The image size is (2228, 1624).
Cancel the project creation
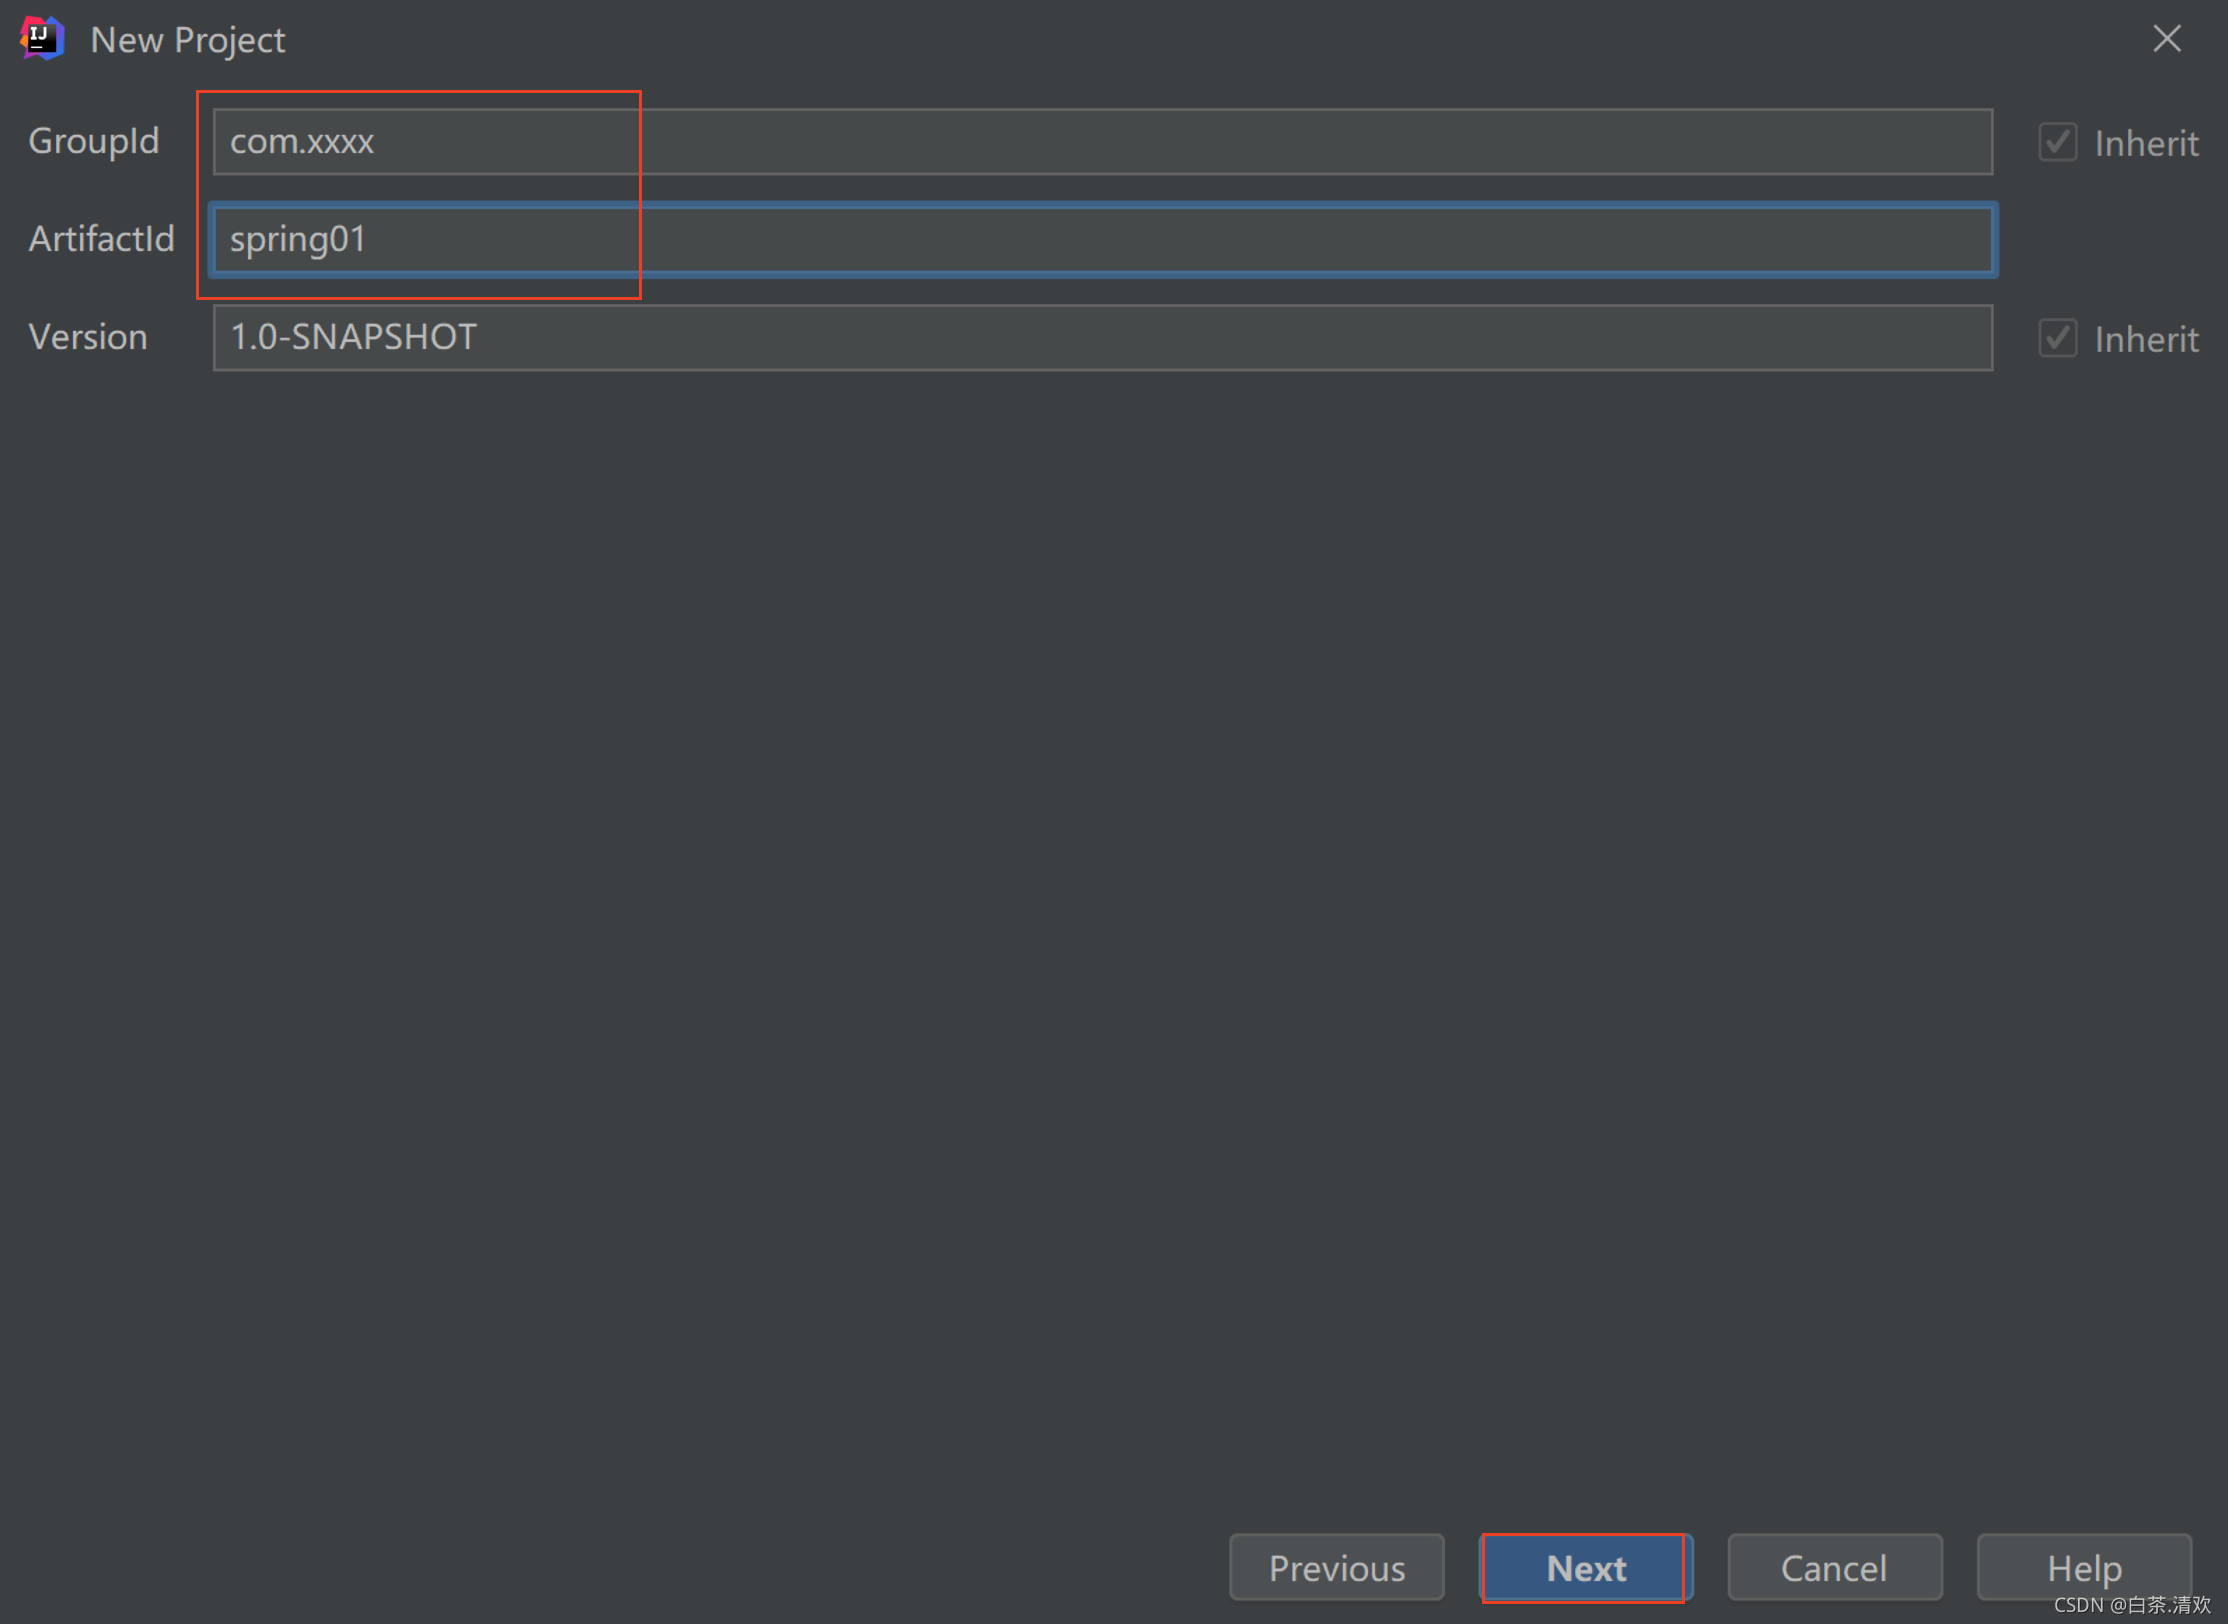coord(1834,1567)
